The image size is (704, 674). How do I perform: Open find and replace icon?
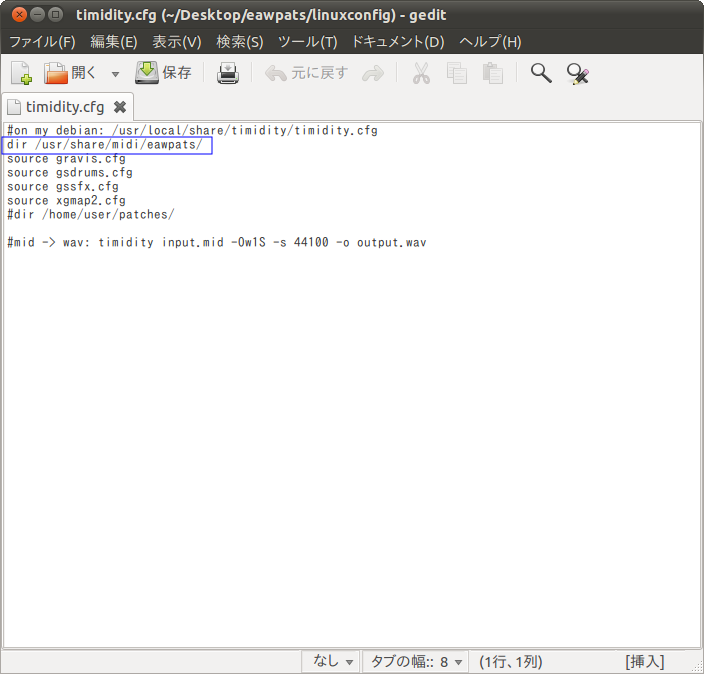pos(577,74)
